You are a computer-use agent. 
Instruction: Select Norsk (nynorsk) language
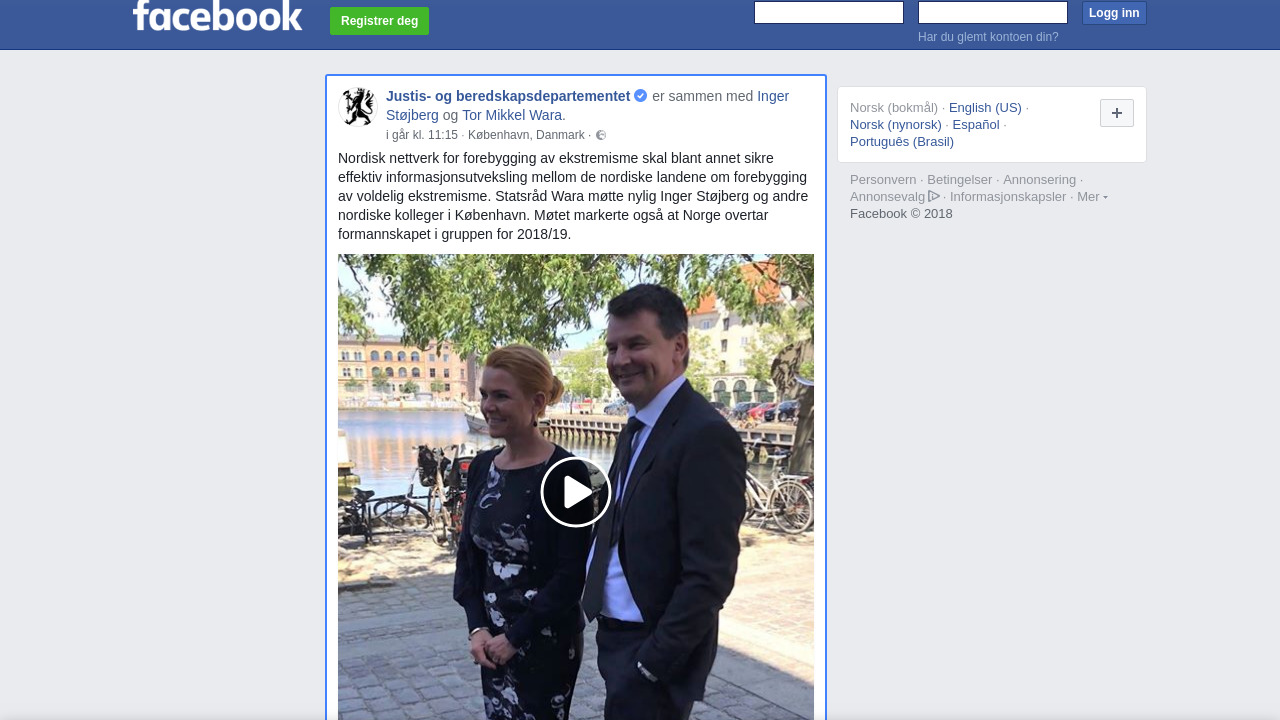click(x=896, y=125)
